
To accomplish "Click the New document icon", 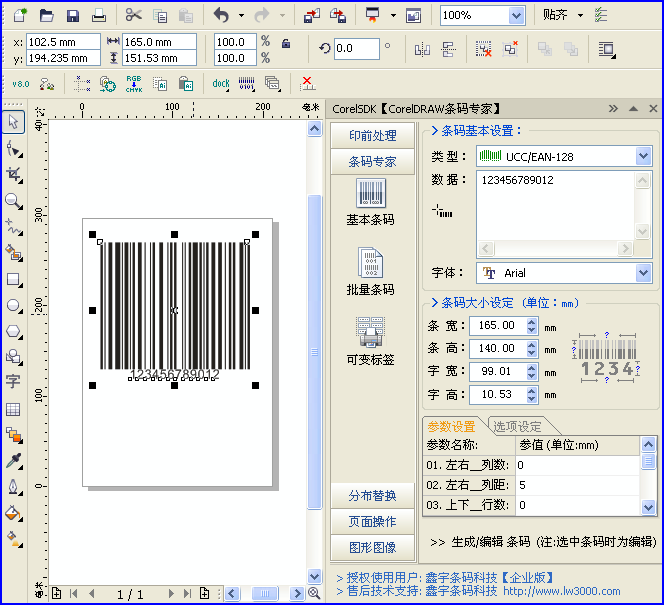I will (x=20, y=16).
